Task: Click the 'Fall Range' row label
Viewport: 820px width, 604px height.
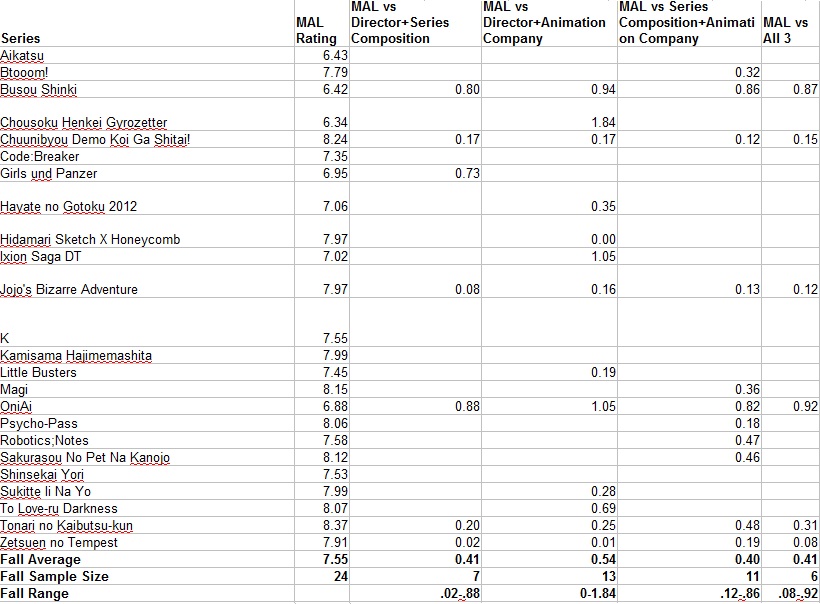Action: [x=147, y=594]
